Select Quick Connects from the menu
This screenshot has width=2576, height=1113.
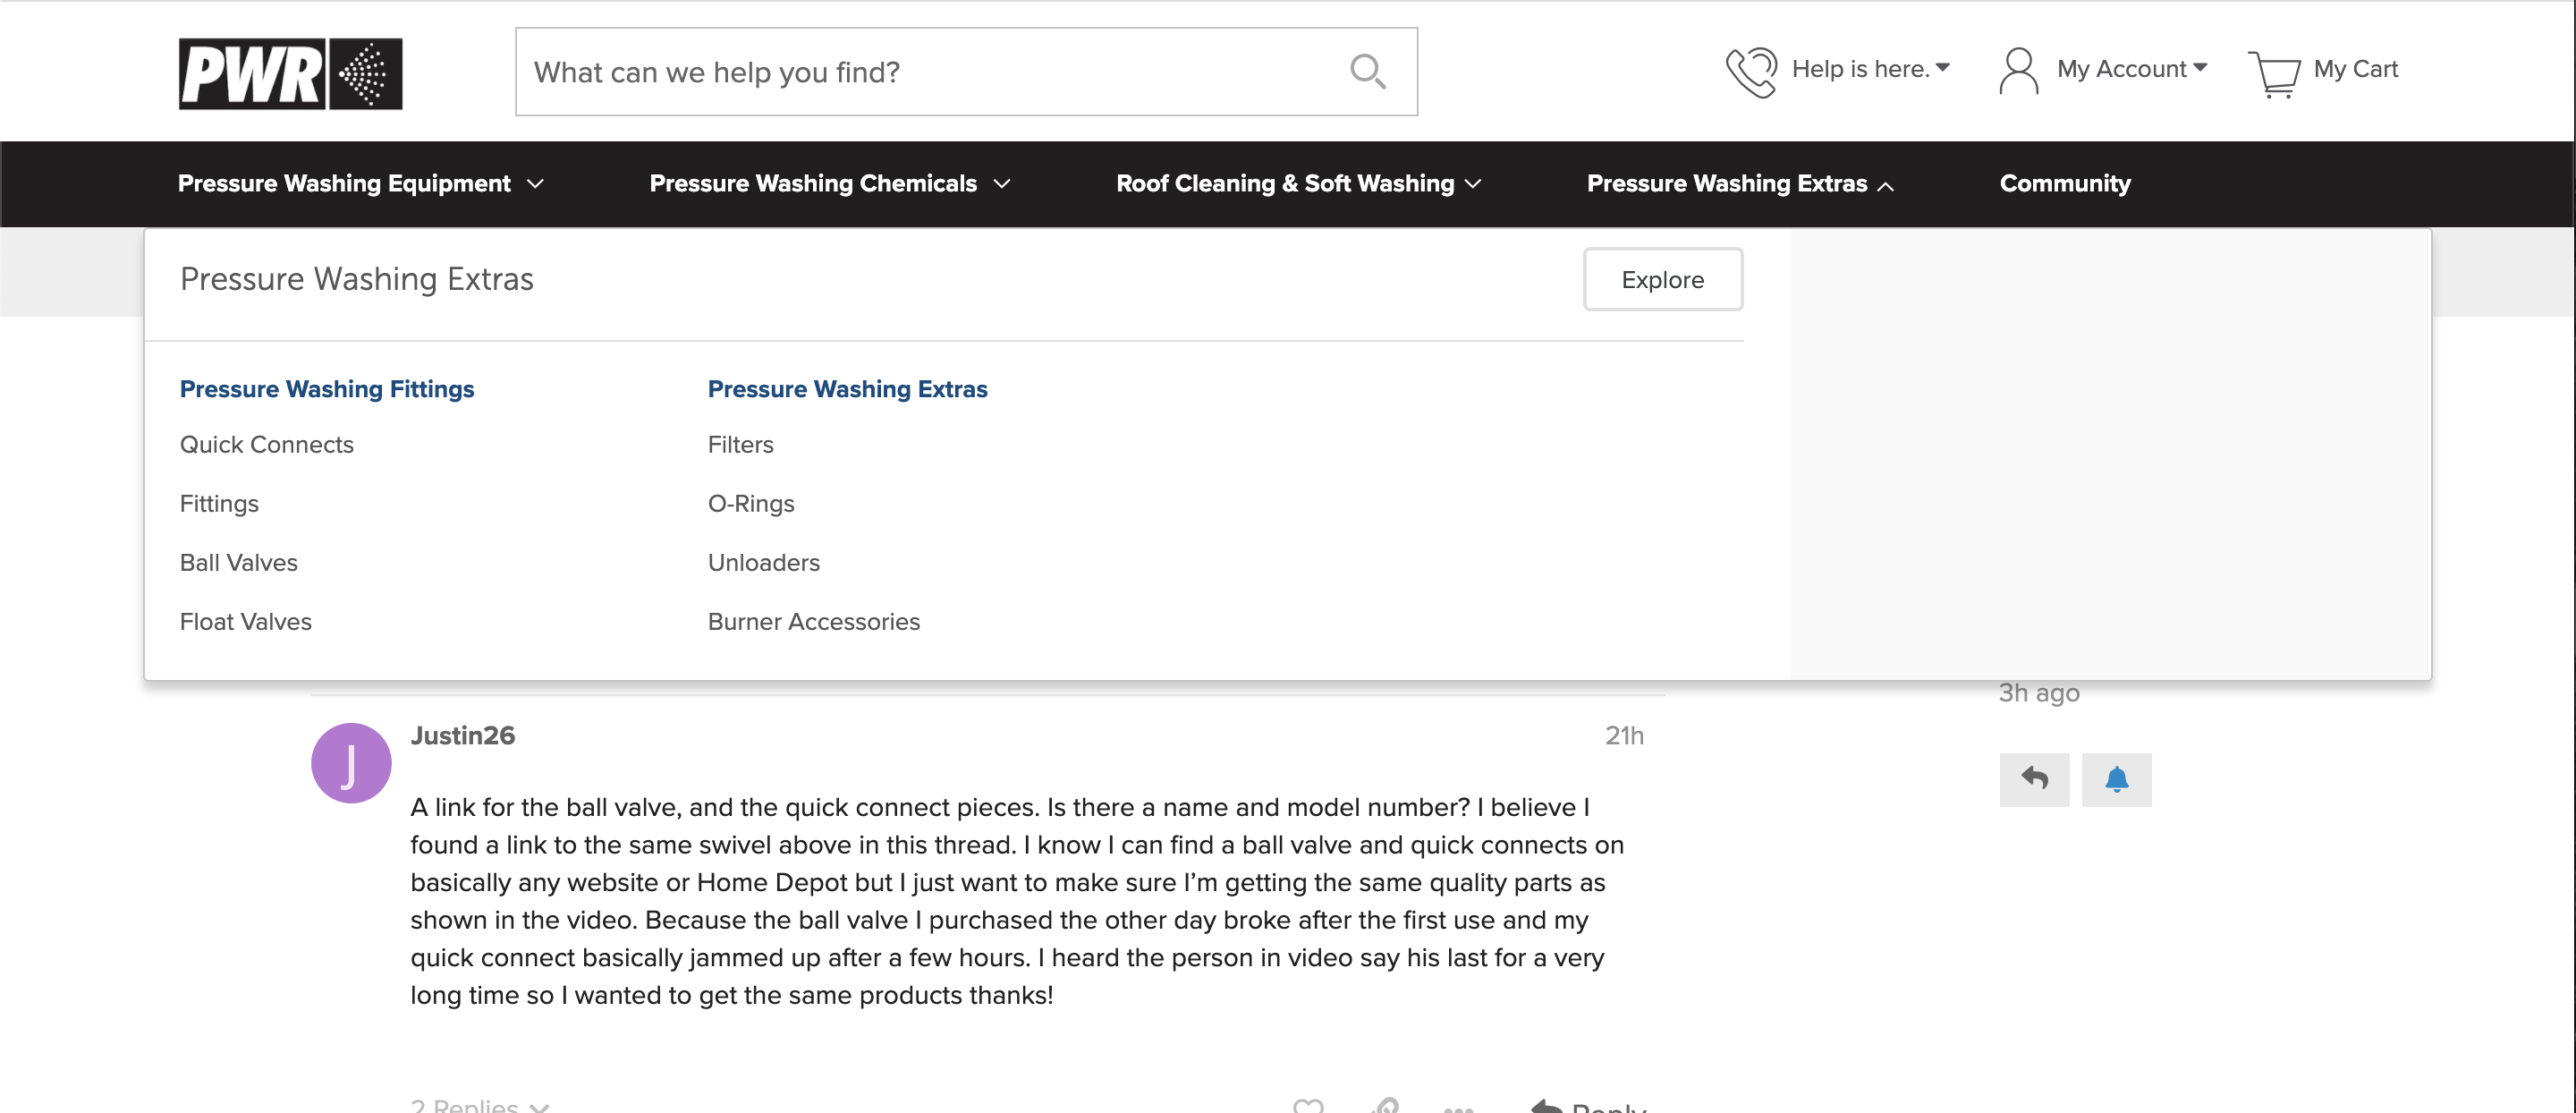267,445
